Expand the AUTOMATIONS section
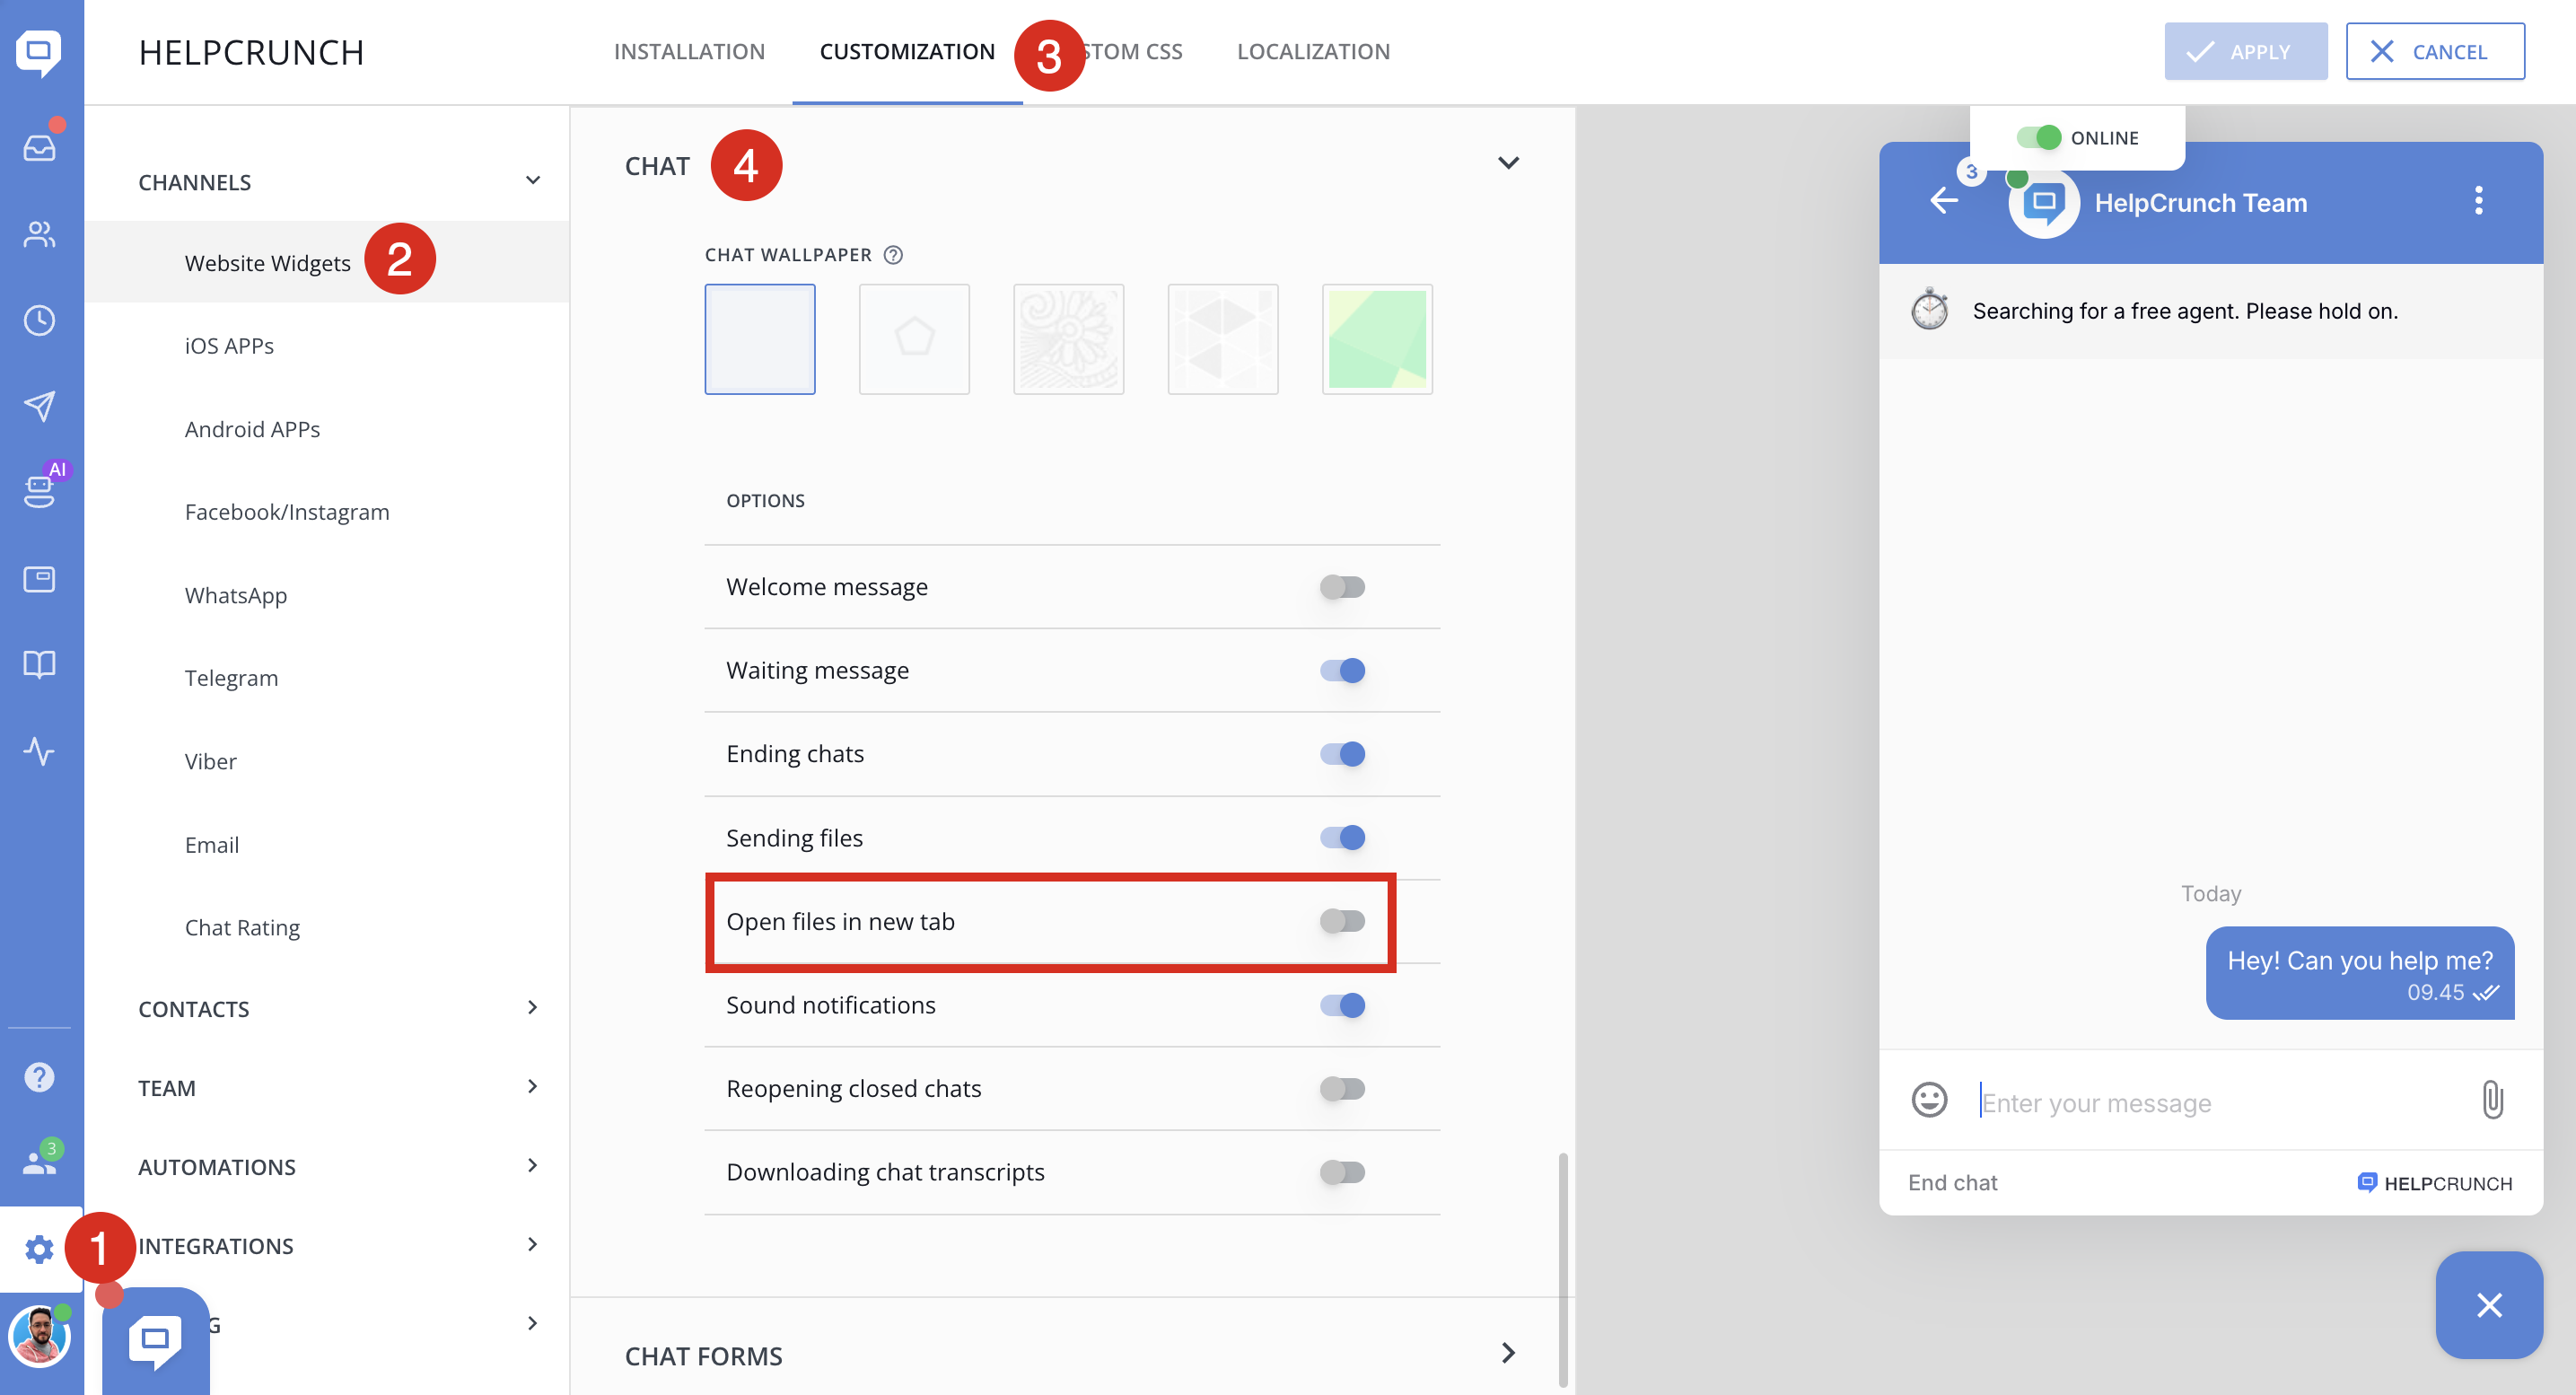Viewport: 2576px width, 1395px height. click(532, 1165)
